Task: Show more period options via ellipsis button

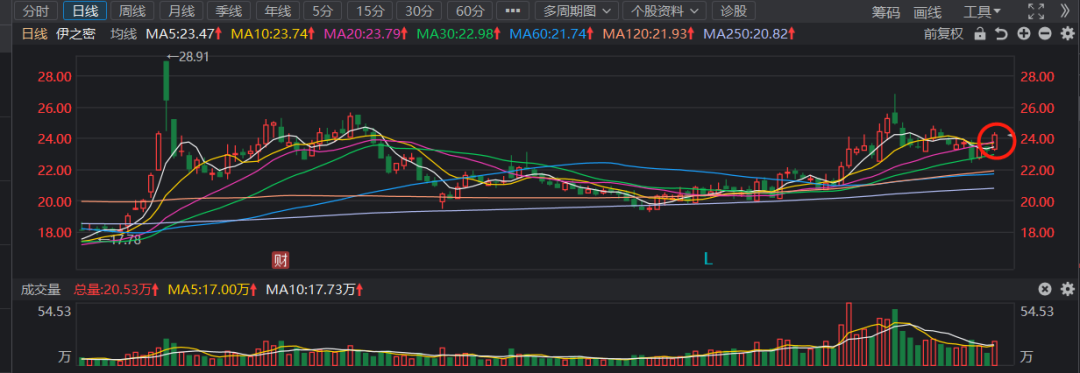Action: click(x=512, y=11)
